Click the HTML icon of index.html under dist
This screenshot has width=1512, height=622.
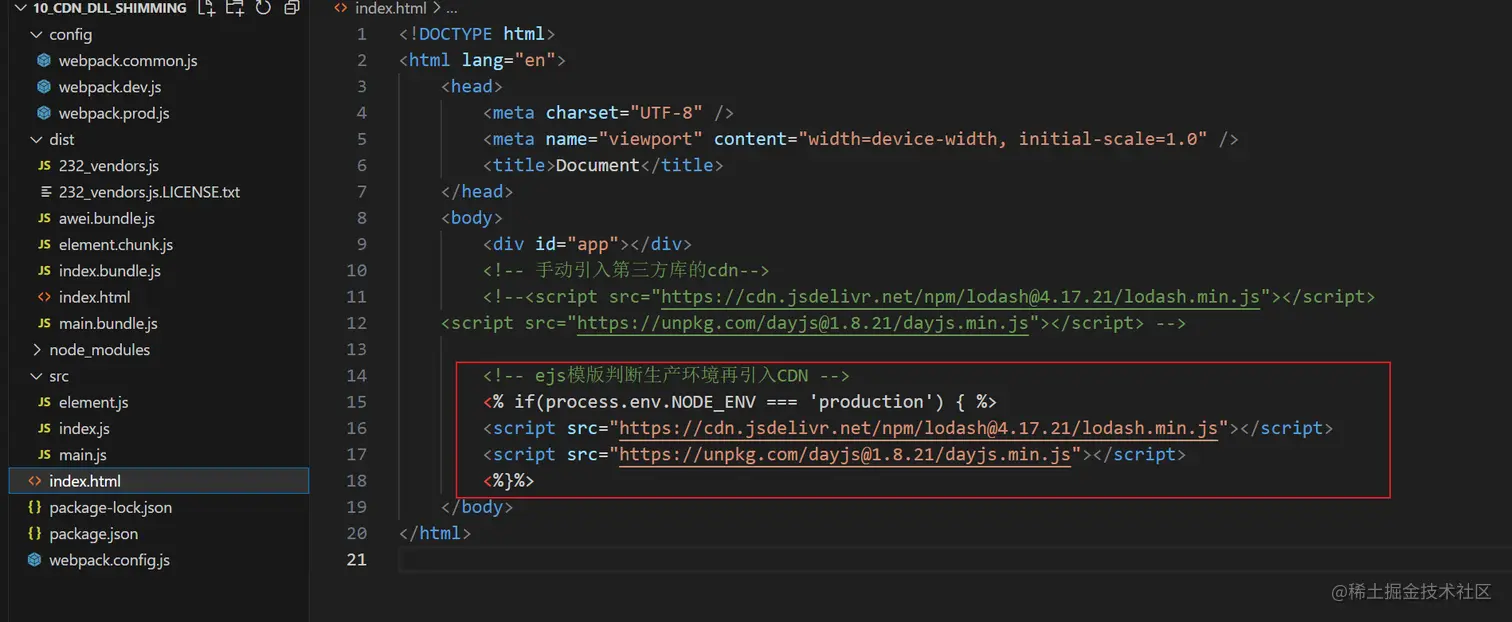pyautogui.click(x=44, y=297)
